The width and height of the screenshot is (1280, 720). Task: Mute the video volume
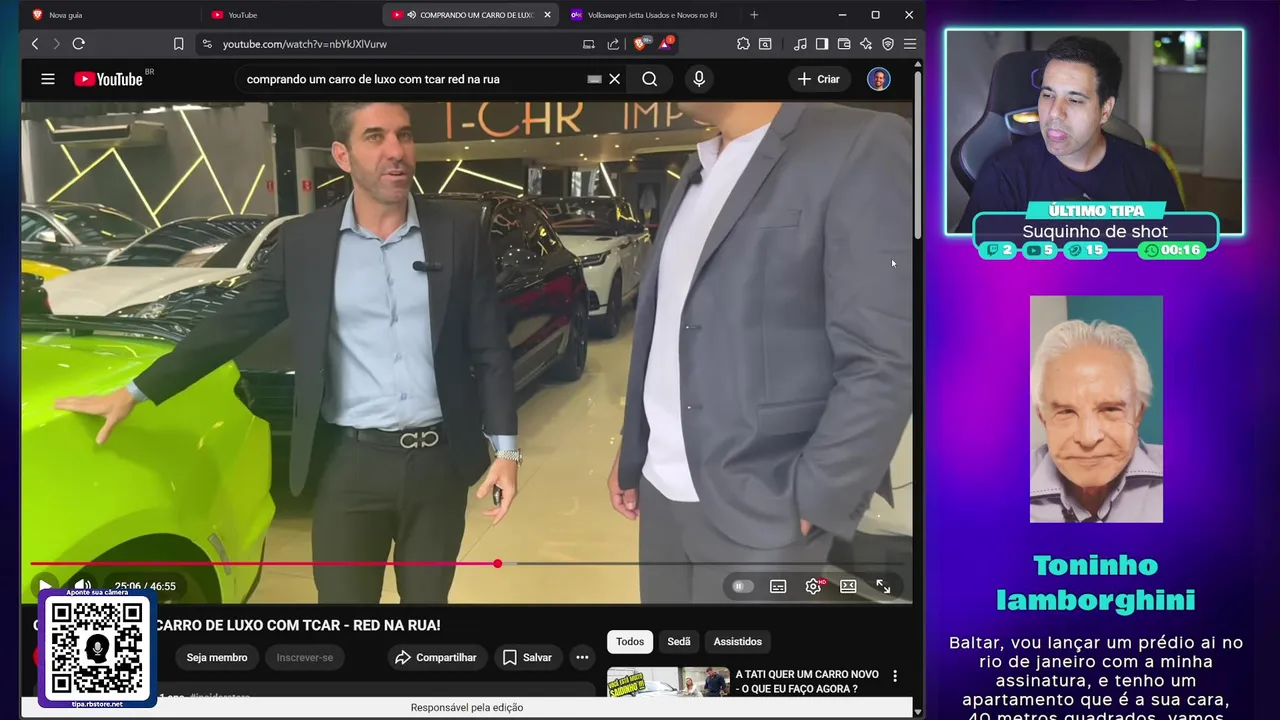tap(83, 586)
